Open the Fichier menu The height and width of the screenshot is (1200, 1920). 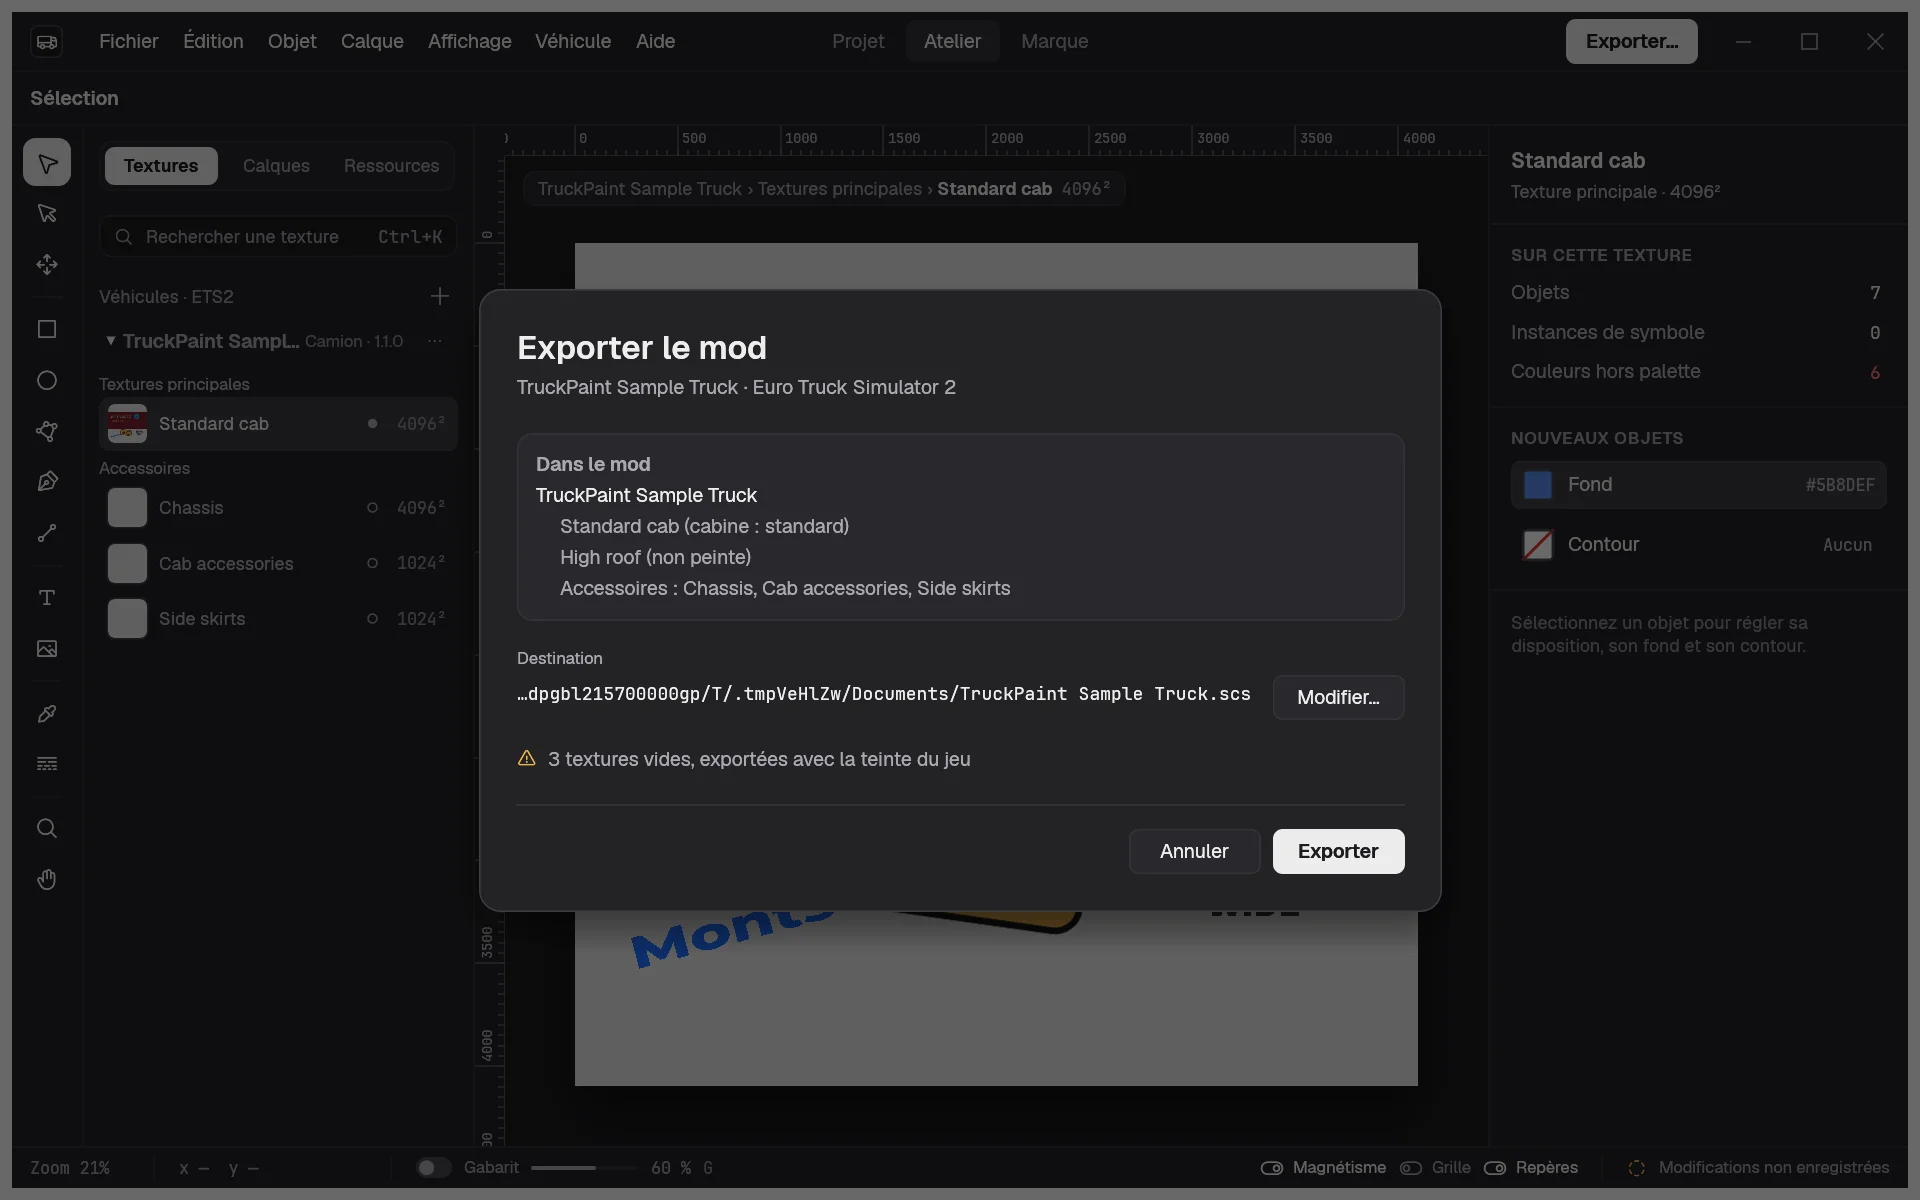(129, 41)
